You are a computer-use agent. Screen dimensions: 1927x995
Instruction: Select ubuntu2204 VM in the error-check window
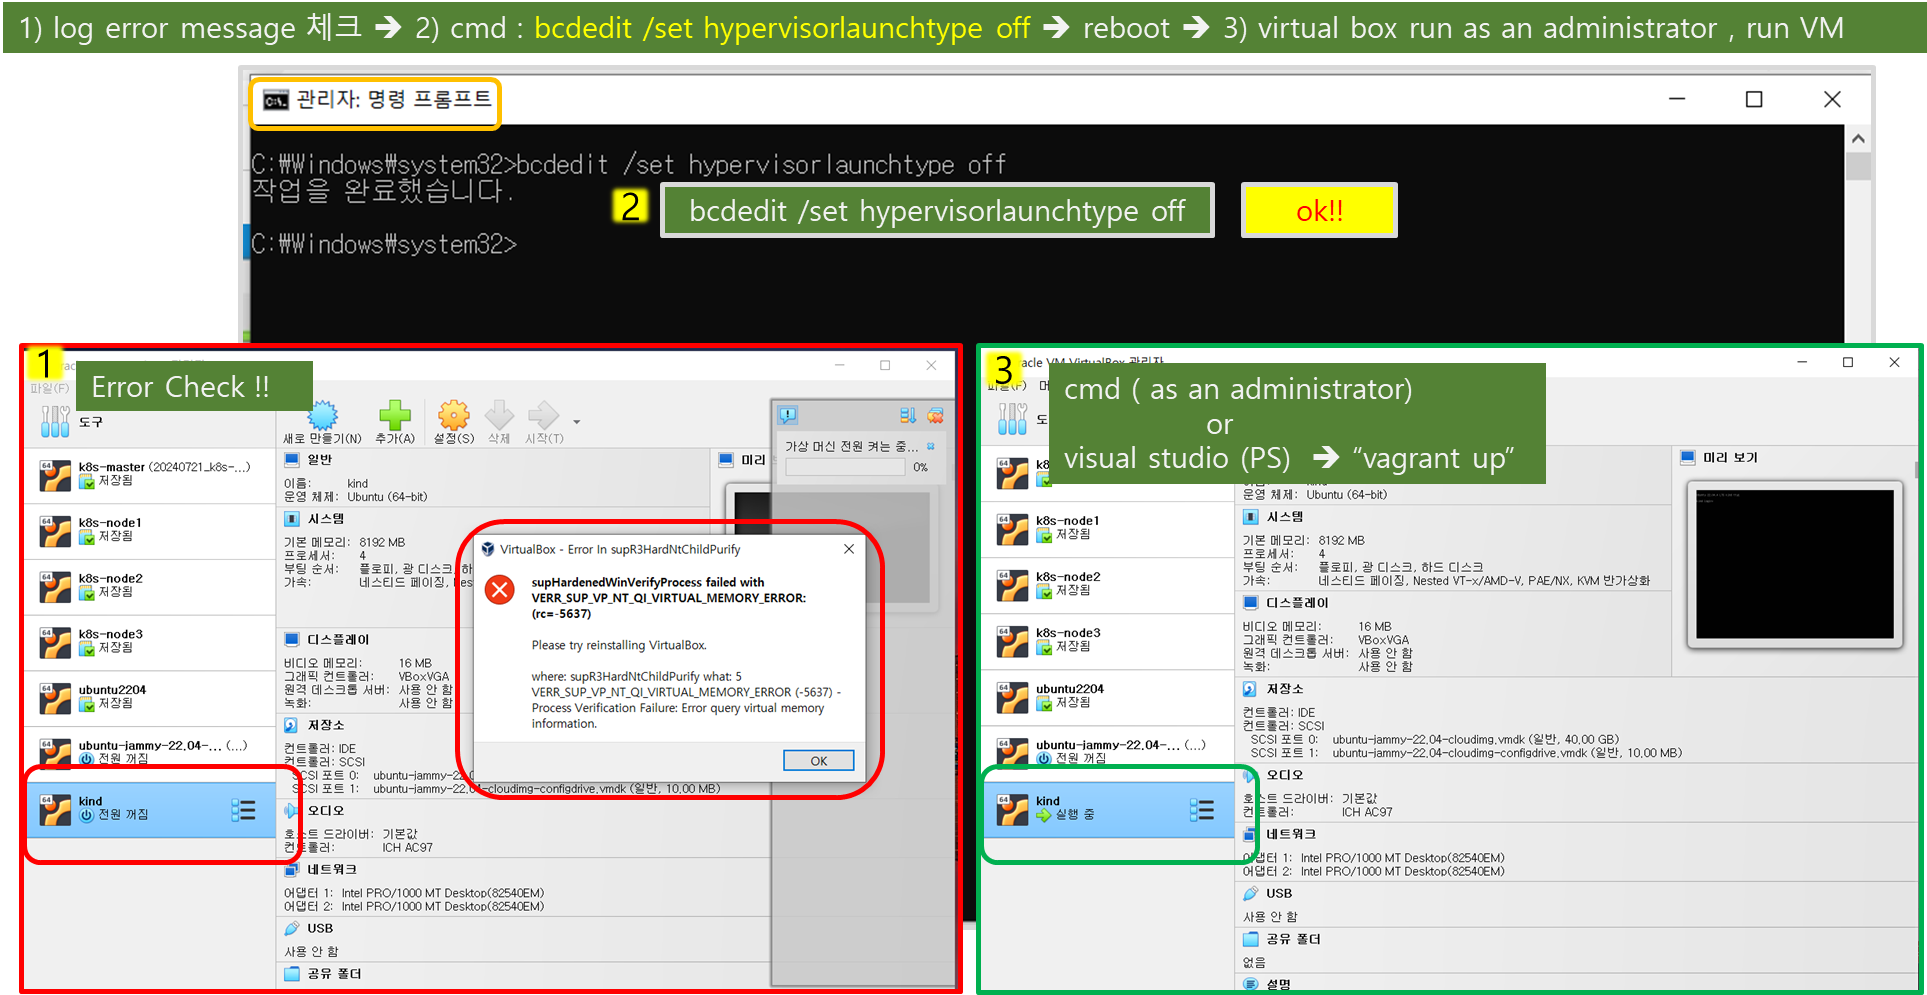point(150,697)
